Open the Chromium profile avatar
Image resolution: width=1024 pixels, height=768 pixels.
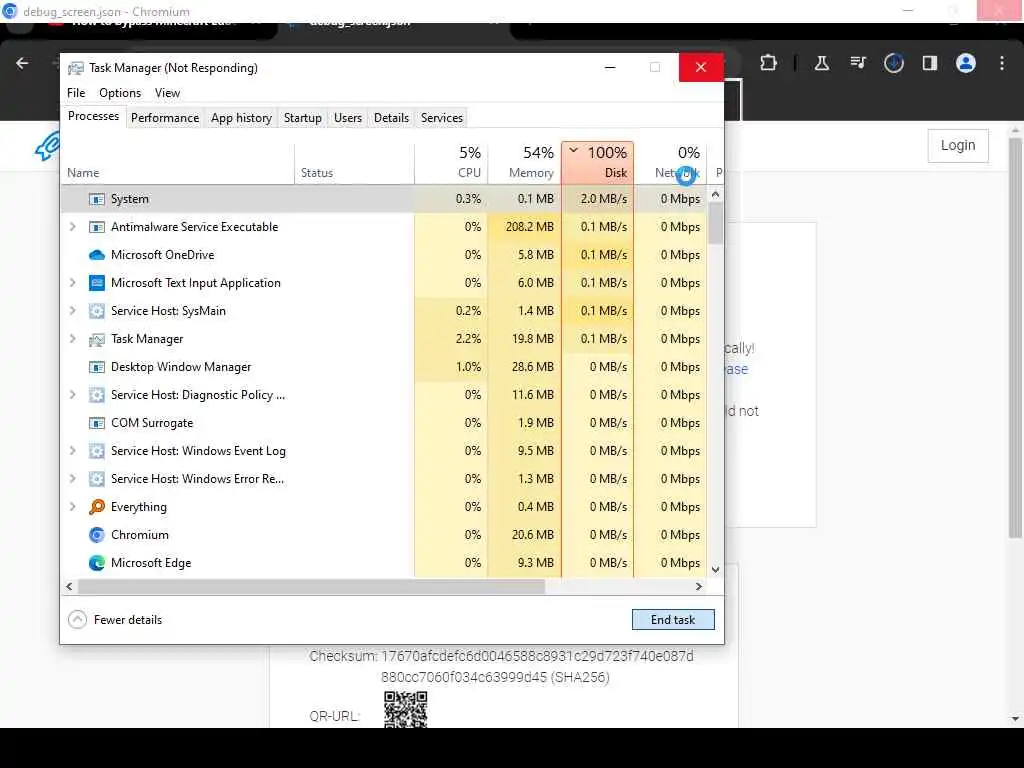click(x=965, y=63)
